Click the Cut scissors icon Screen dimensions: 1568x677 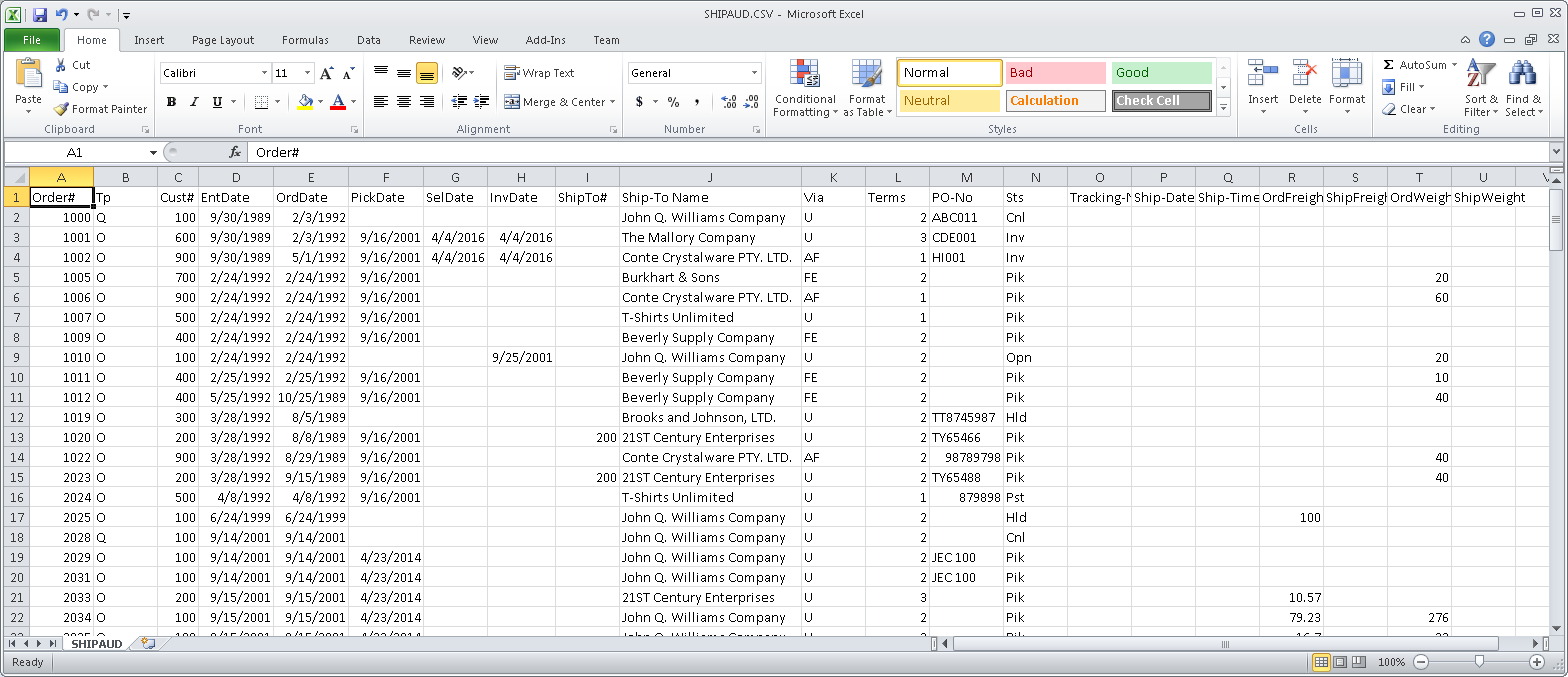pyautogui.click(x=61, y=65)
